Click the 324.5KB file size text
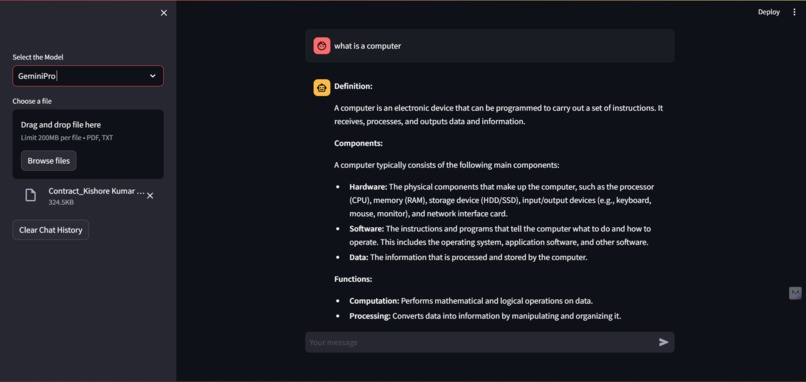The height and width of the screenshot is (382, 806). 61,203
